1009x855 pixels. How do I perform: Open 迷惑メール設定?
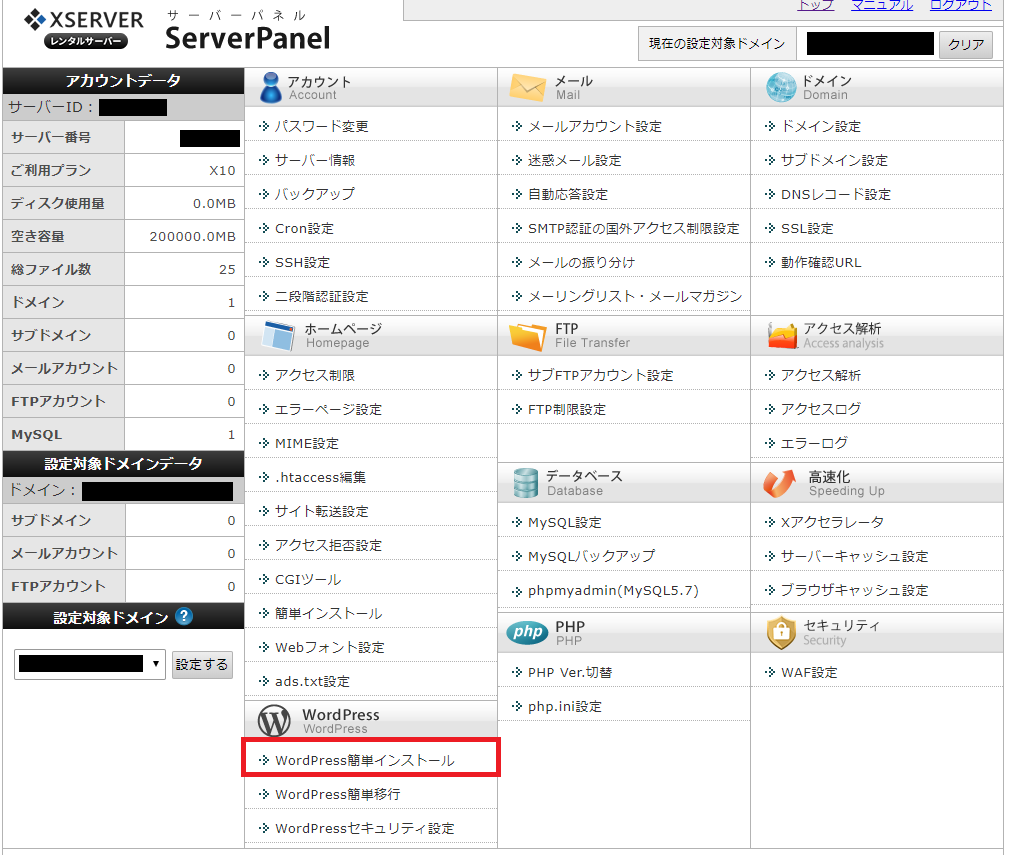(575, 160)
